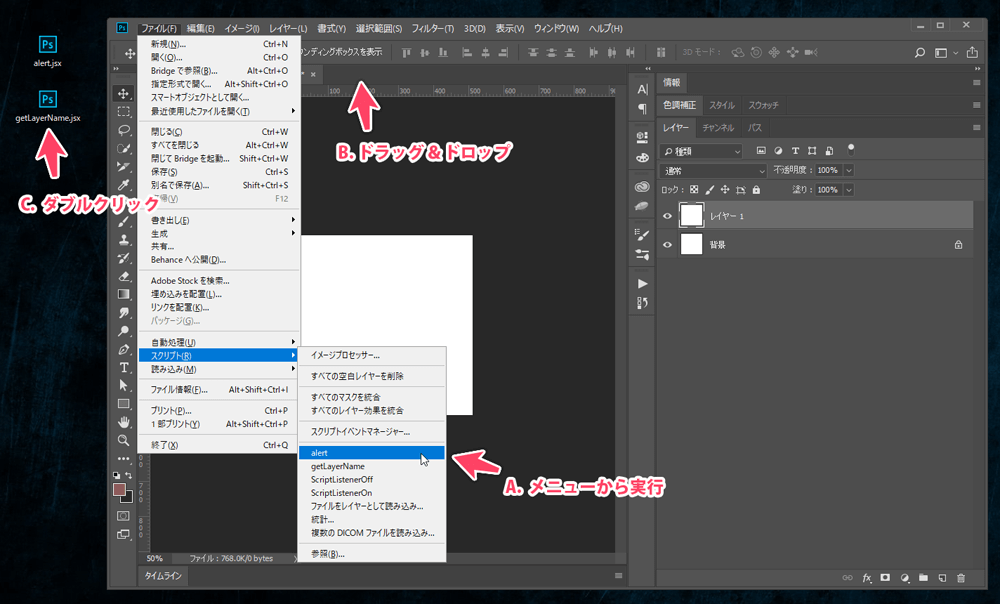Click the new group folder icon
Image resolution: width=1000 pixels, height=604 pixels.
click(x=923, y=578)
